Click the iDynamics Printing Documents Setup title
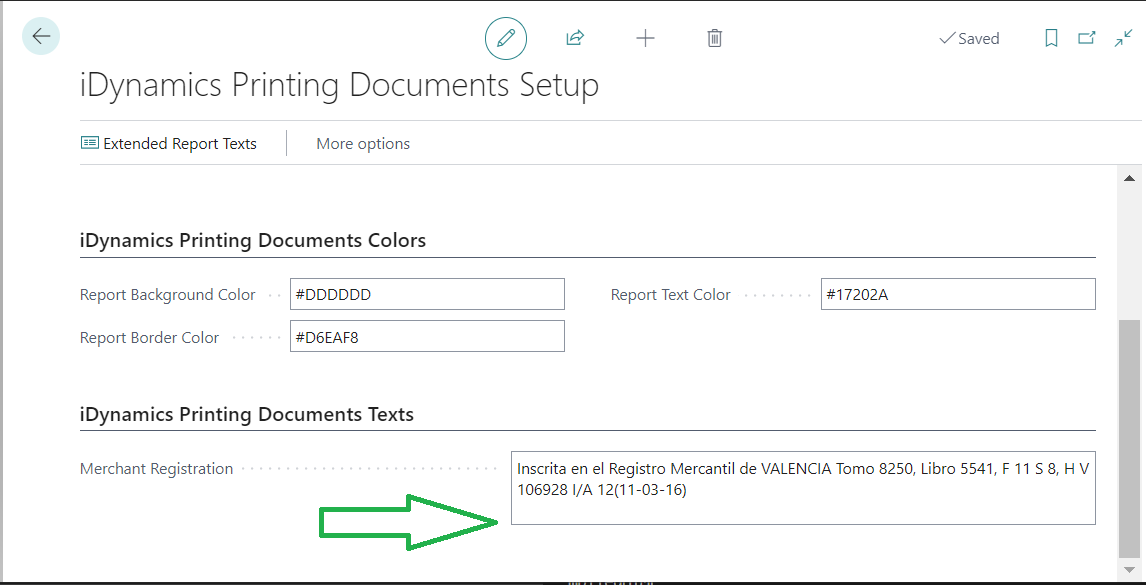This screenshot has width=1146, height=585. pyautogui.click(x=339, y=86)
